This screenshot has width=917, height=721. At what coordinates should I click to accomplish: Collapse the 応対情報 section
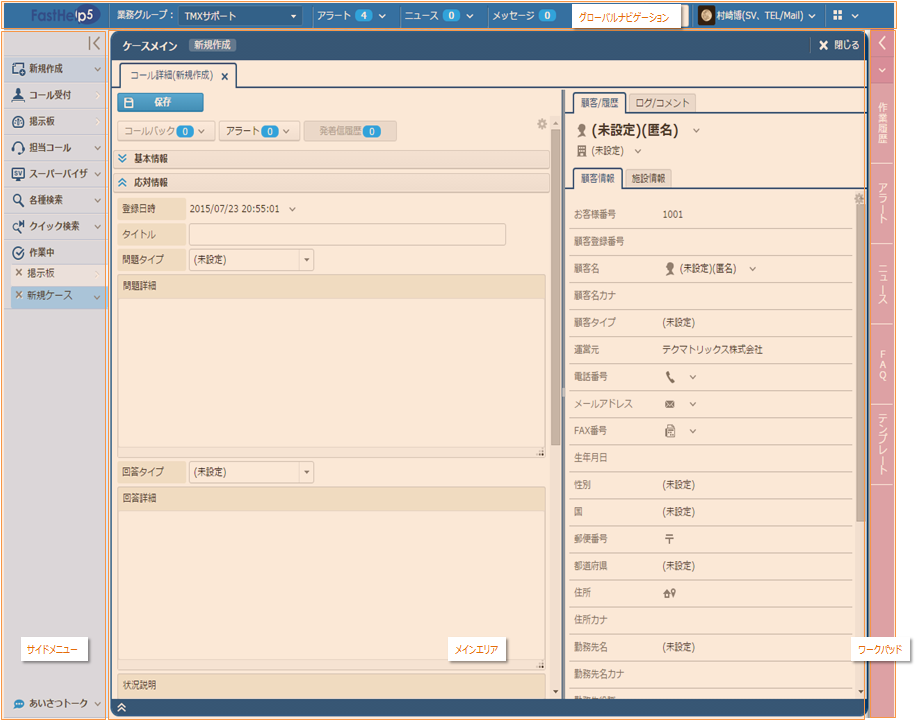pyautogui.click(x=123, y=183)
